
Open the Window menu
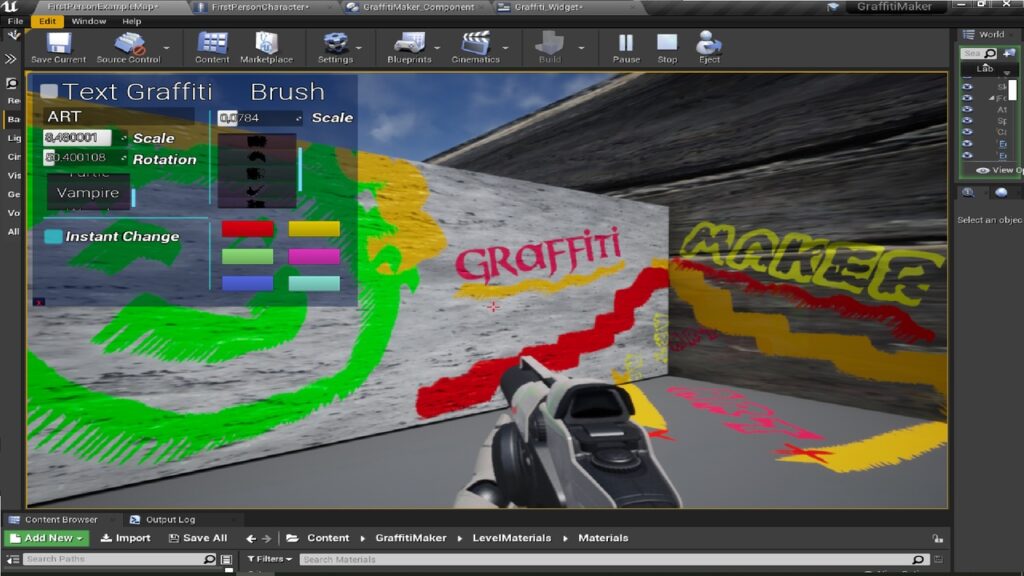pyautogui.click(x=89, y=21)
